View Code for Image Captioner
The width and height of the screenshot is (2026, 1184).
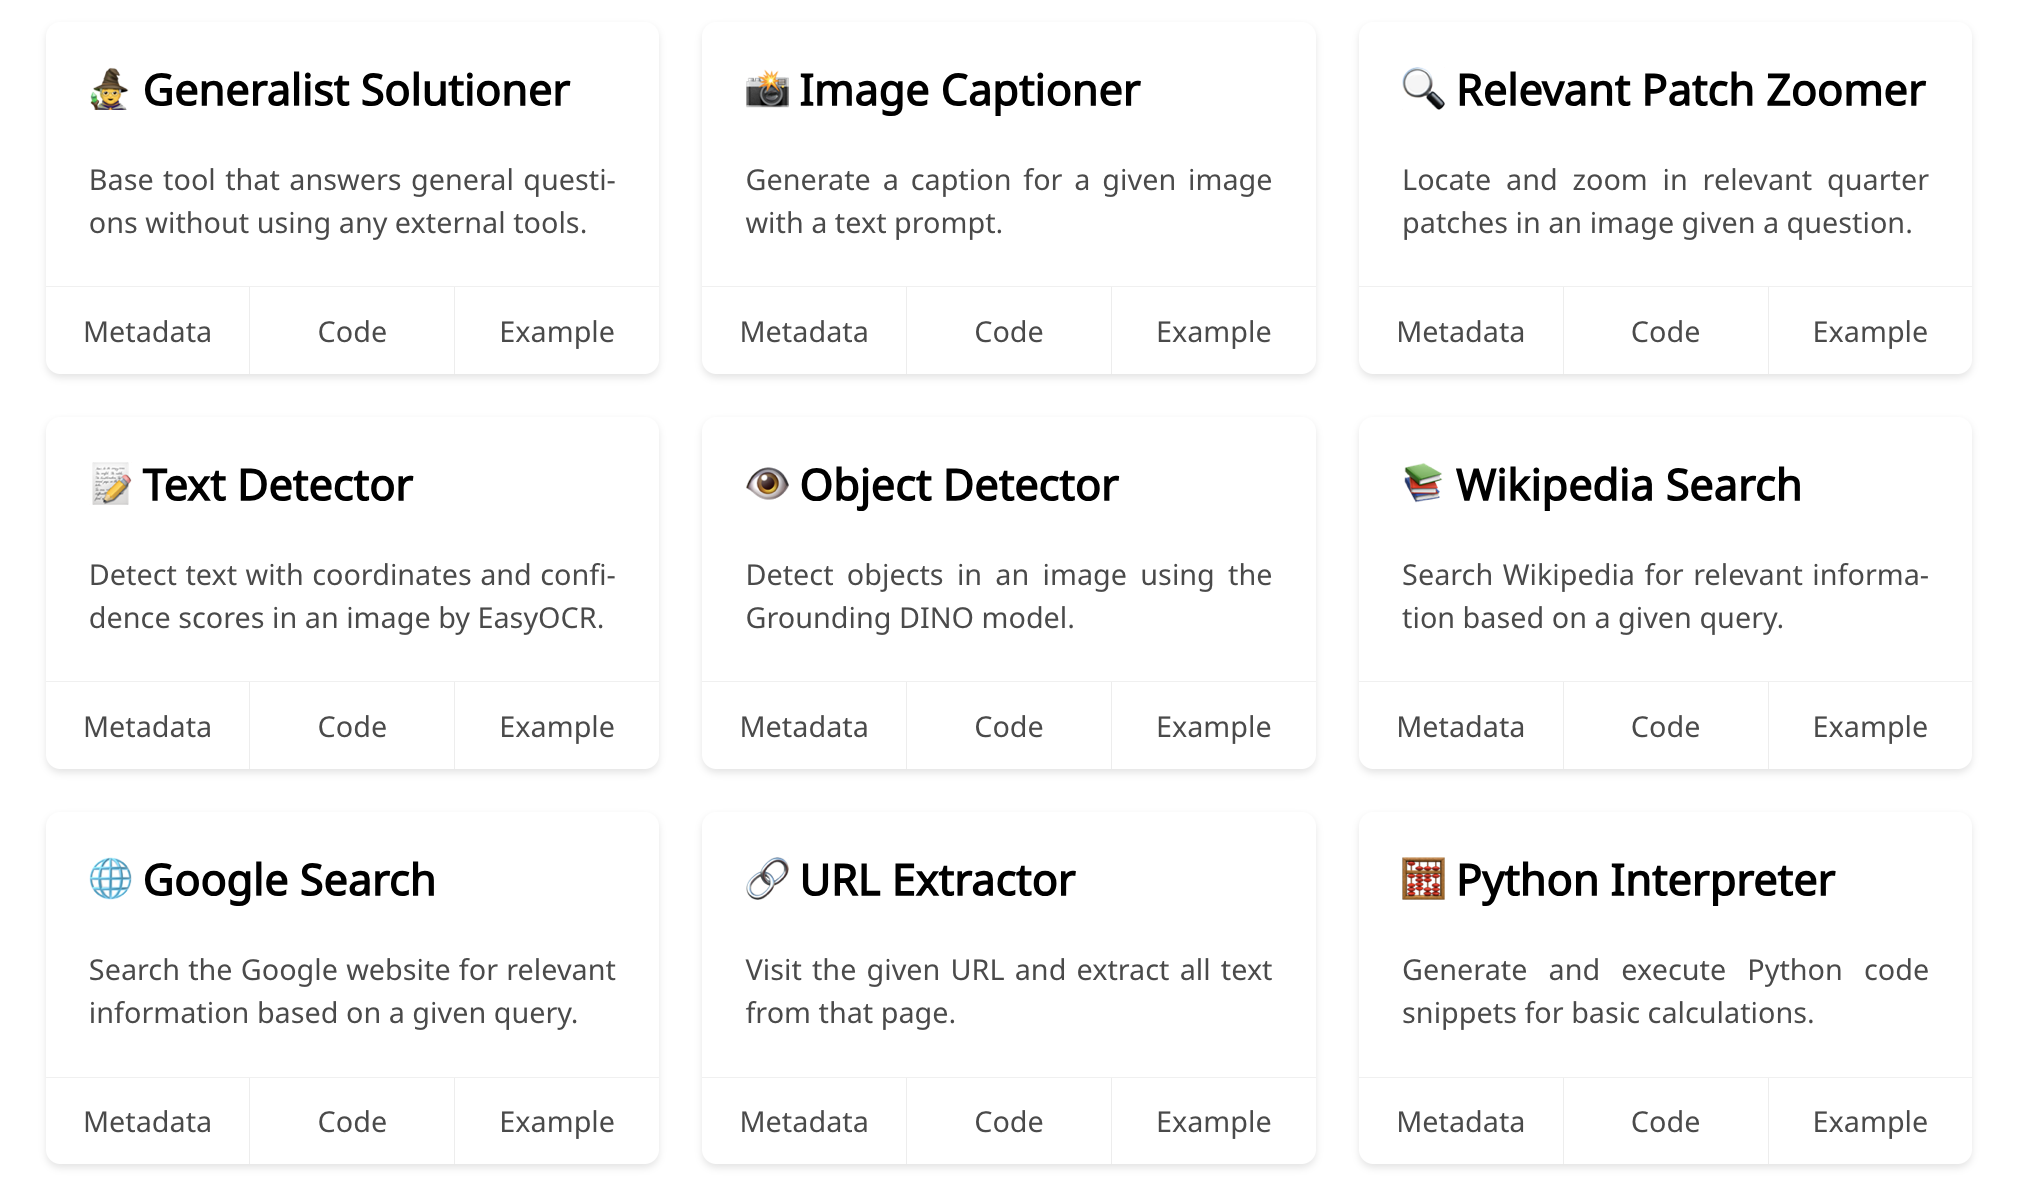1009,331
